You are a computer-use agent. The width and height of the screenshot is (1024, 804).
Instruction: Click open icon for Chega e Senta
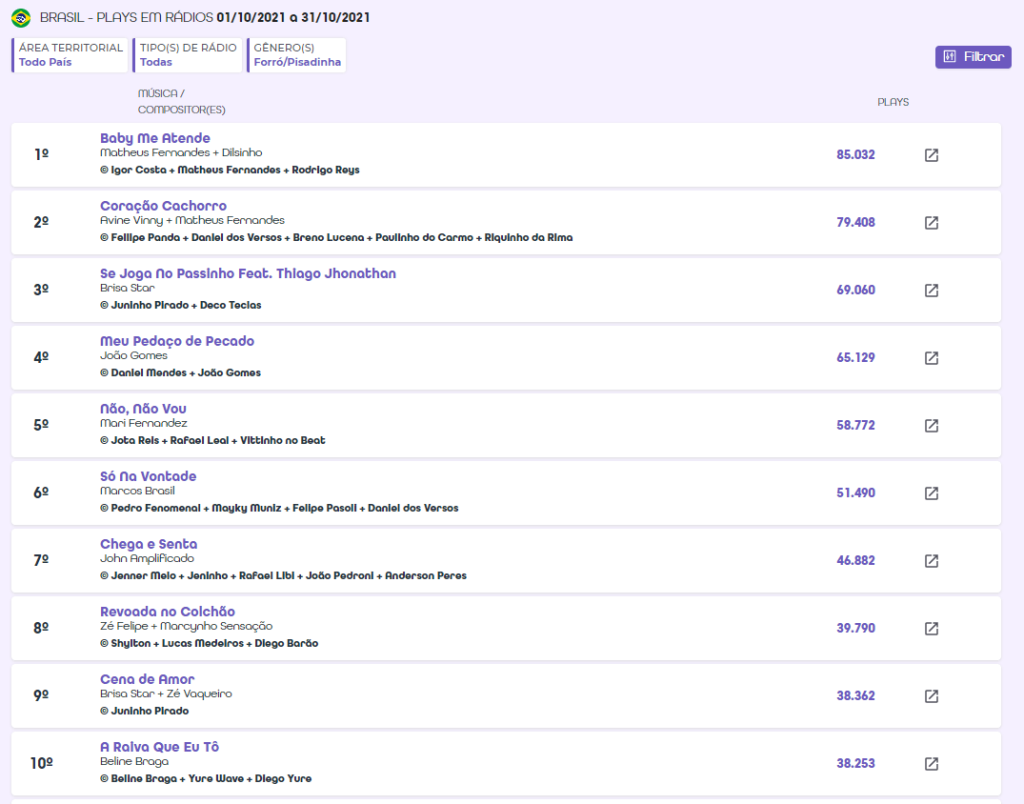pyautogui.click(x=931, y=561)
